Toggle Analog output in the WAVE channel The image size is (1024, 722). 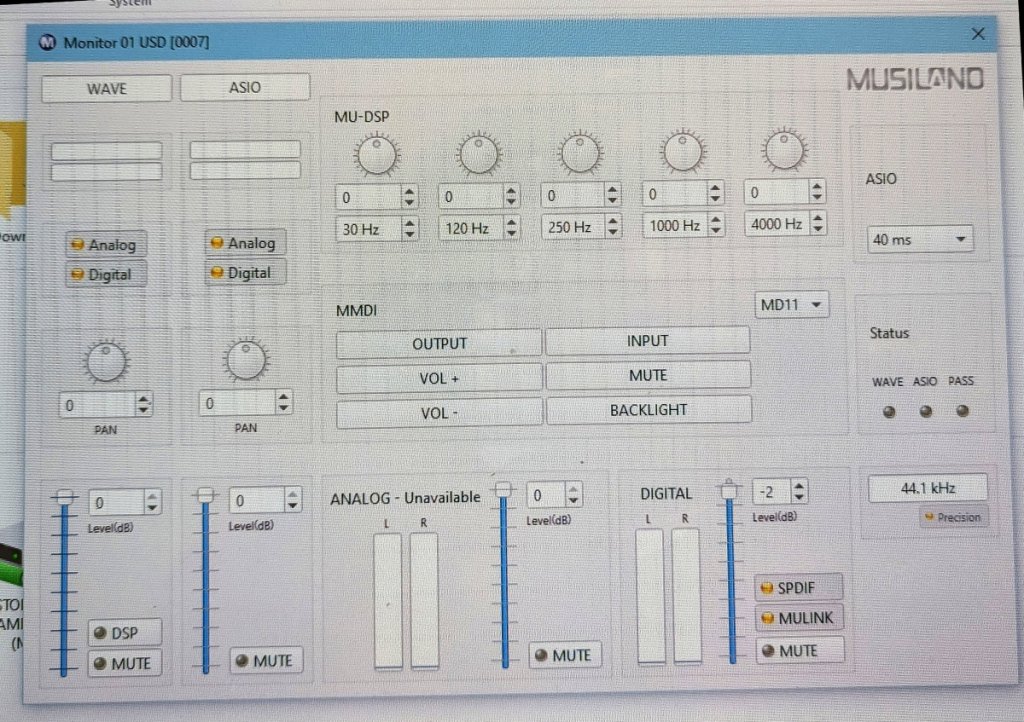106,245
